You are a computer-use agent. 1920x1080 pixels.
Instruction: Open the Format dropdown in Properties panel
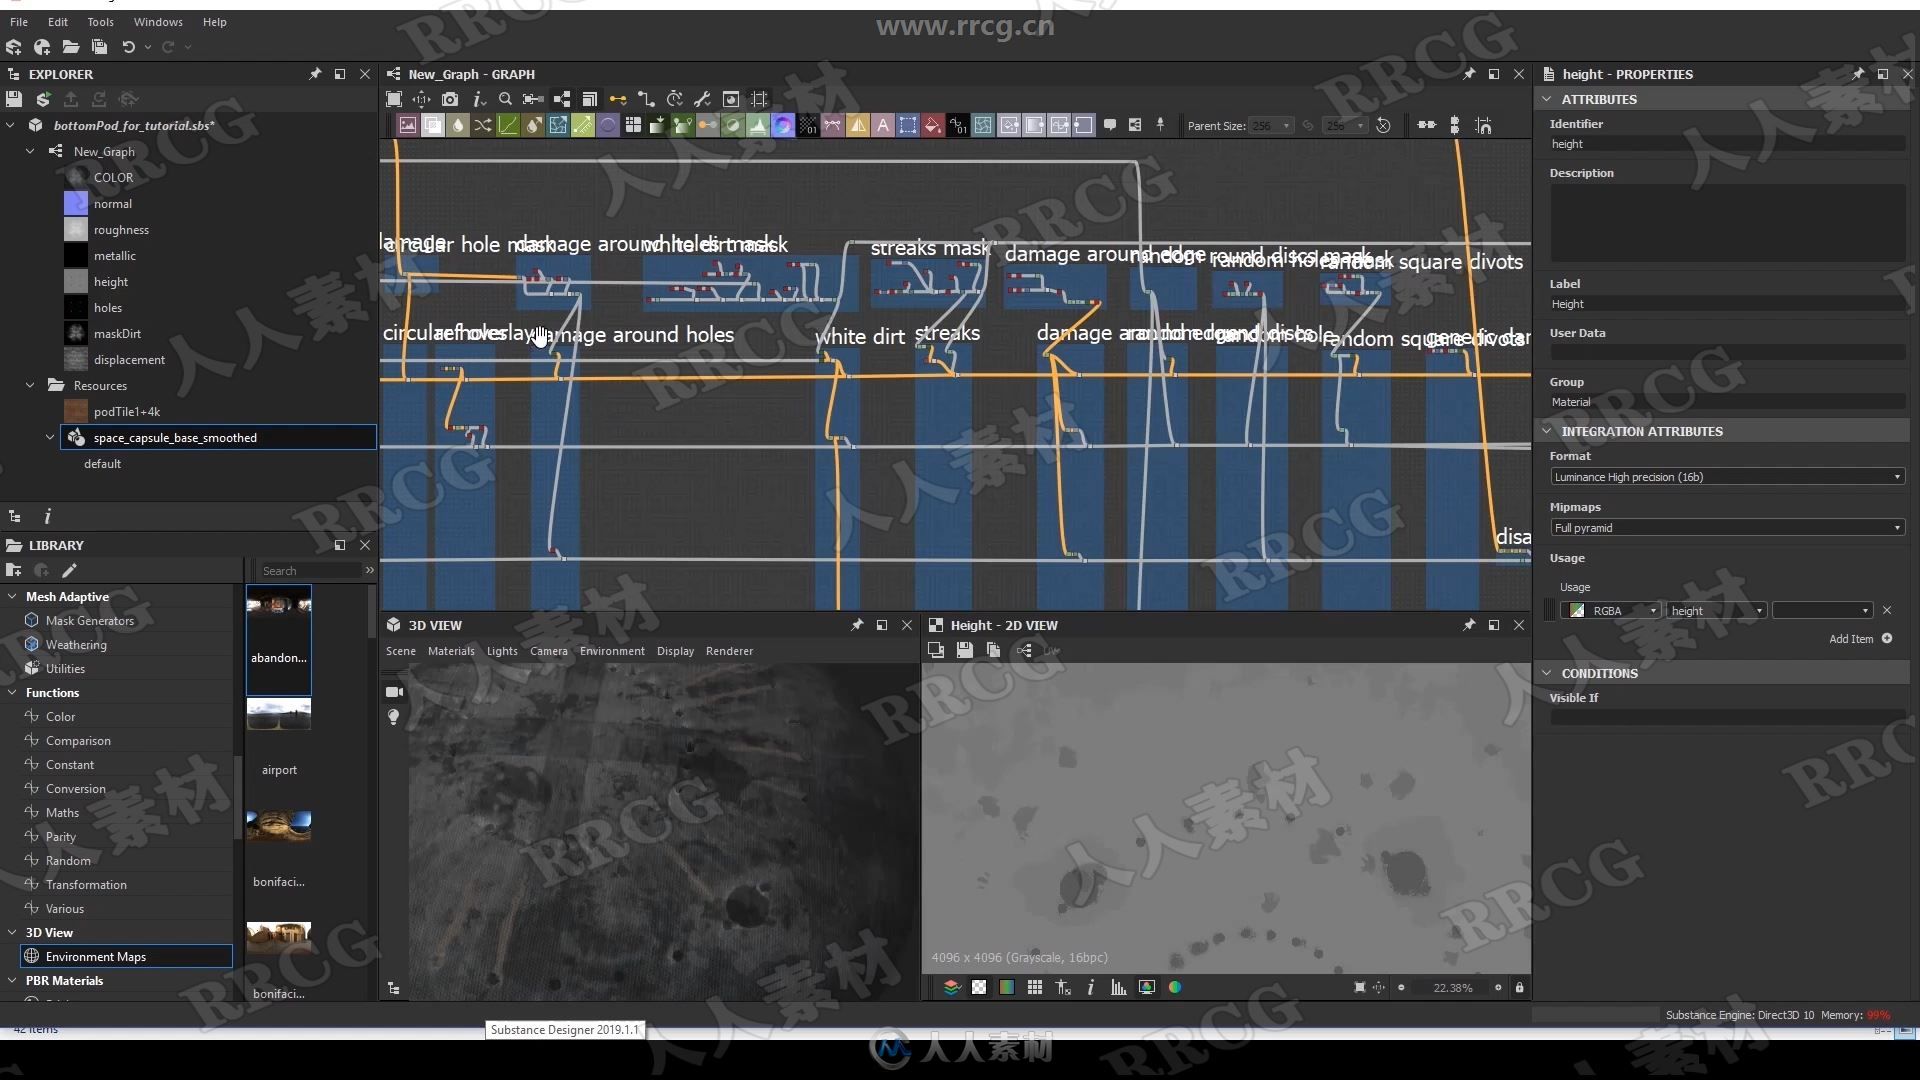tap(1724, 476)
